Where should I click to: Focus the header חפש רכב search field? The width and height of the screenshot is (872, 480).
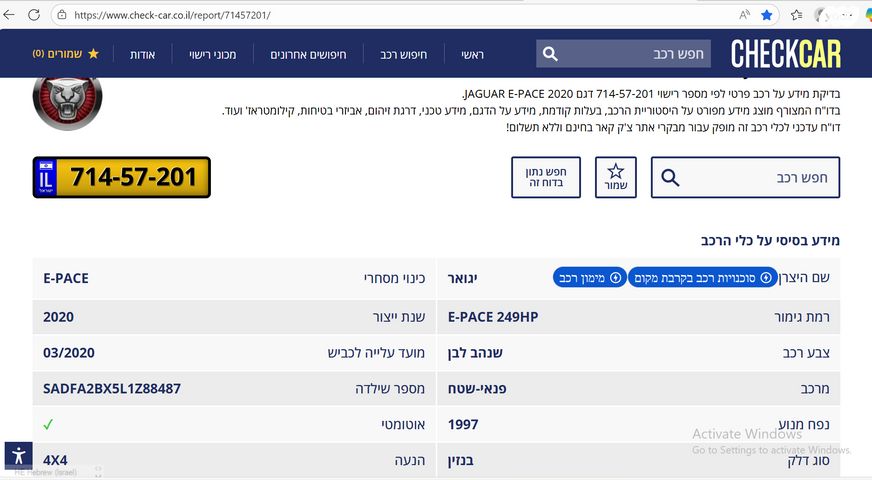coord(623,54)
